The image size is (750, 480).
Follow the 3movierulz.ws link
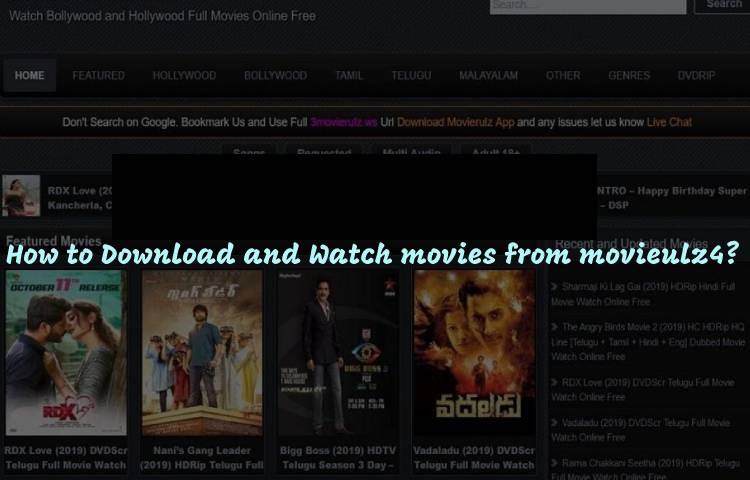click(x=343, y=122)
